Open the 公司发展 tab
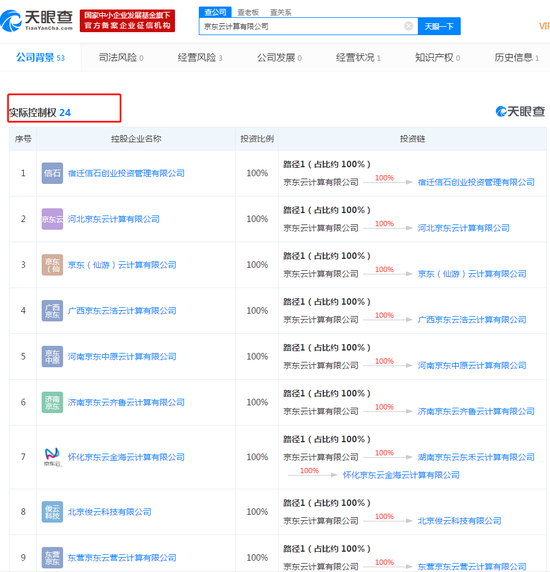 point(279,58)
